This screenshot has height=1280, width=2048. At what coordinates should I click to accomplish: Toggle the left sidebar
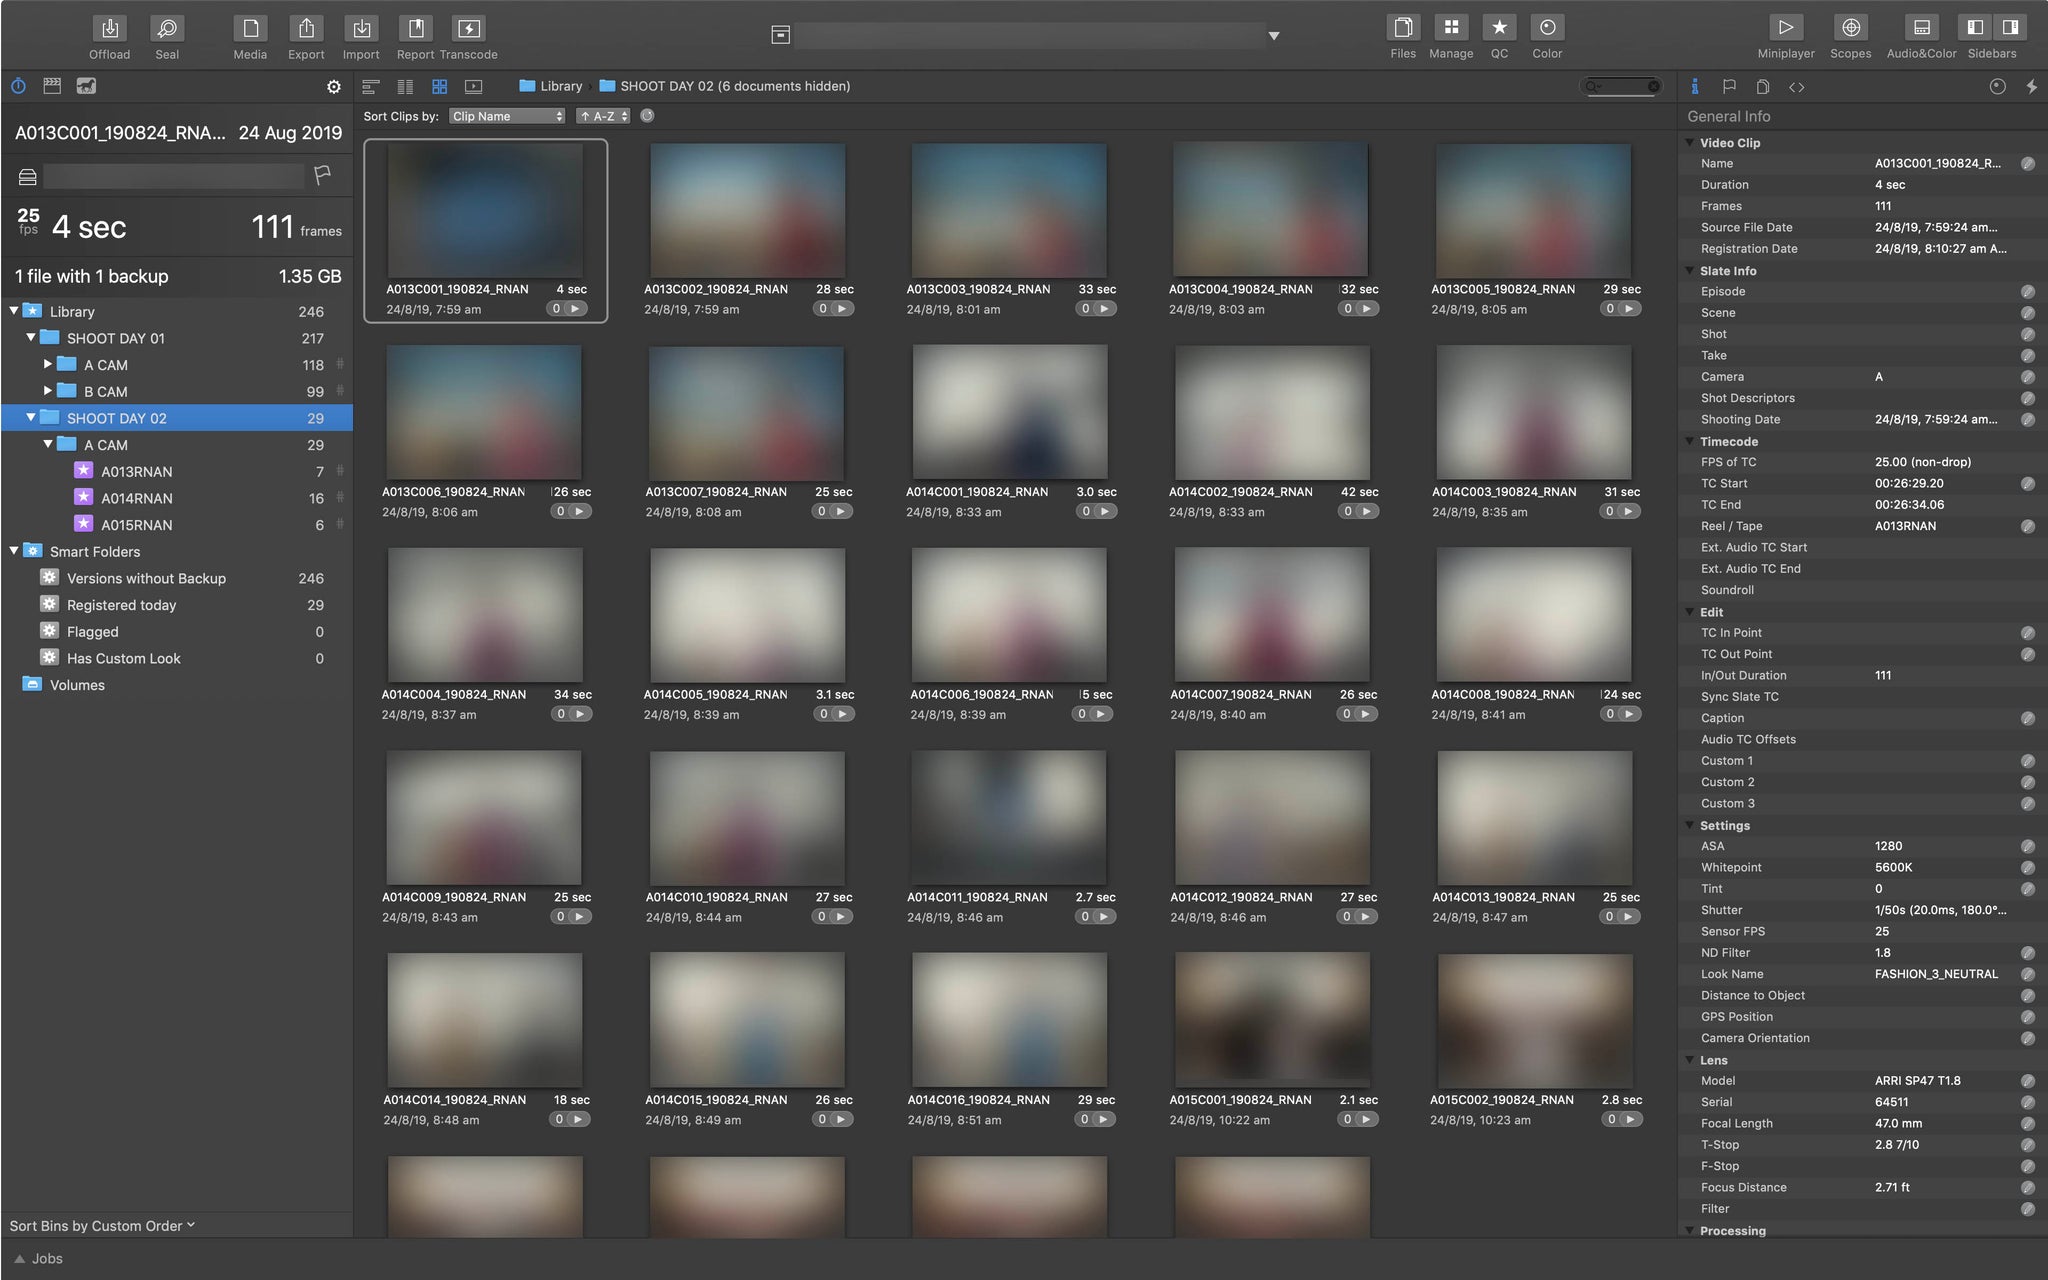[1975, 28]
